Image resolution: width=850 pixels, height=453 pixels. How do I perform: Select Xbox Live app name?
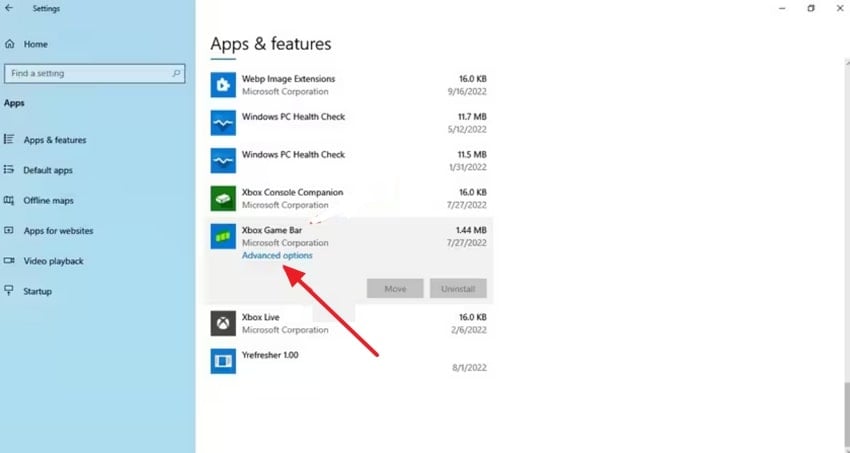click(x=261, y=317)
